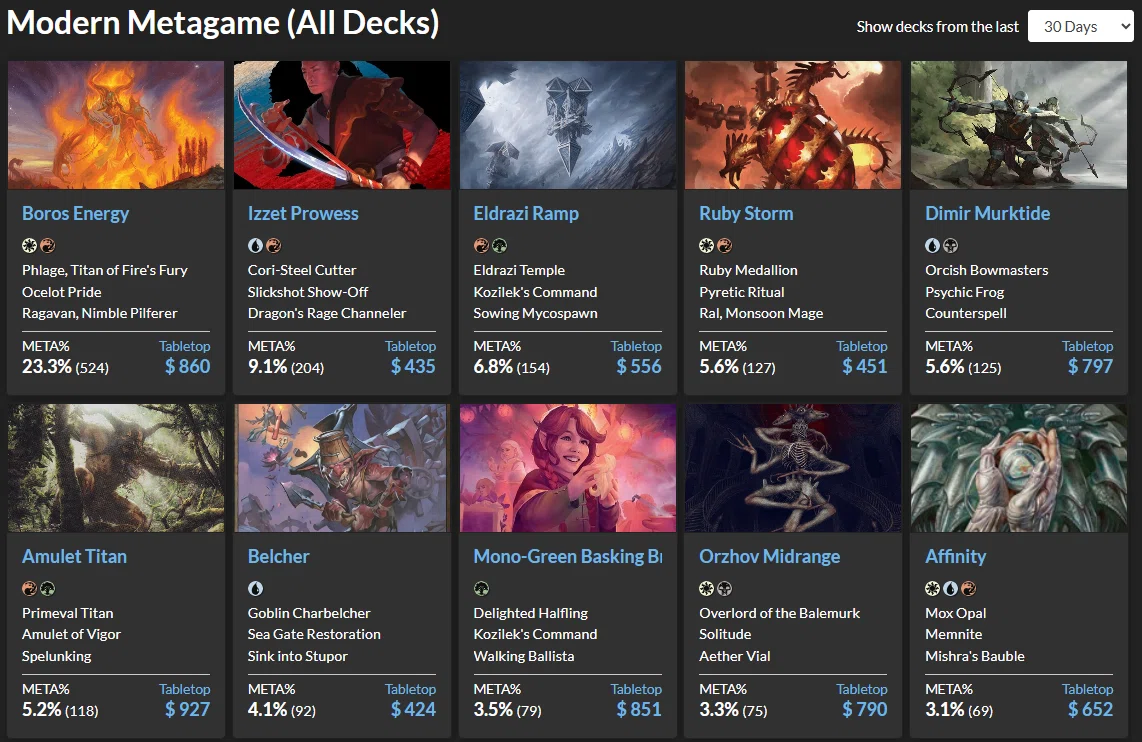Click the green mana icon under Mono-Green Basking
Viewport: 1142px width, 742px height.
pyautogui.click(x=481, y=588)
